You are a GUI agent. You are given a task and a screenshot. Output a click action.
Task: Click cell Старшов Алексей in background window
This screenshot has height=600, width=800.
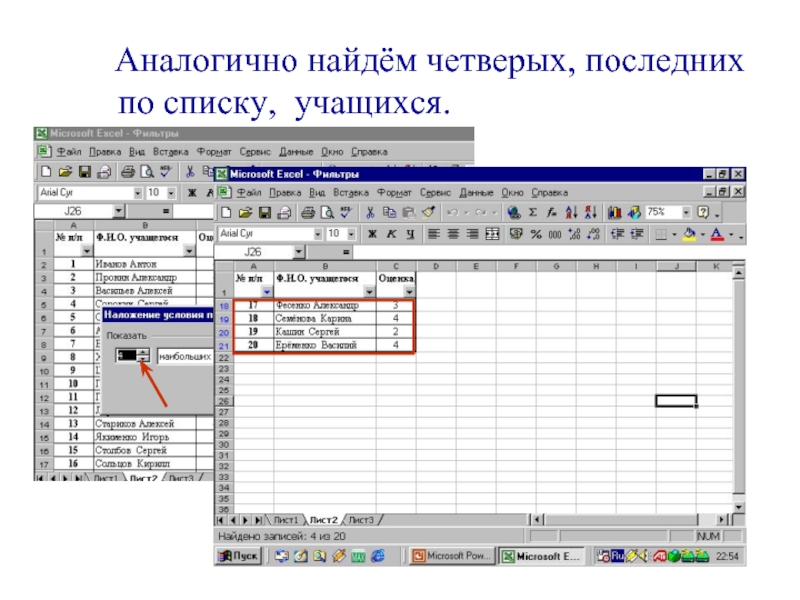[x=145, y=423]
